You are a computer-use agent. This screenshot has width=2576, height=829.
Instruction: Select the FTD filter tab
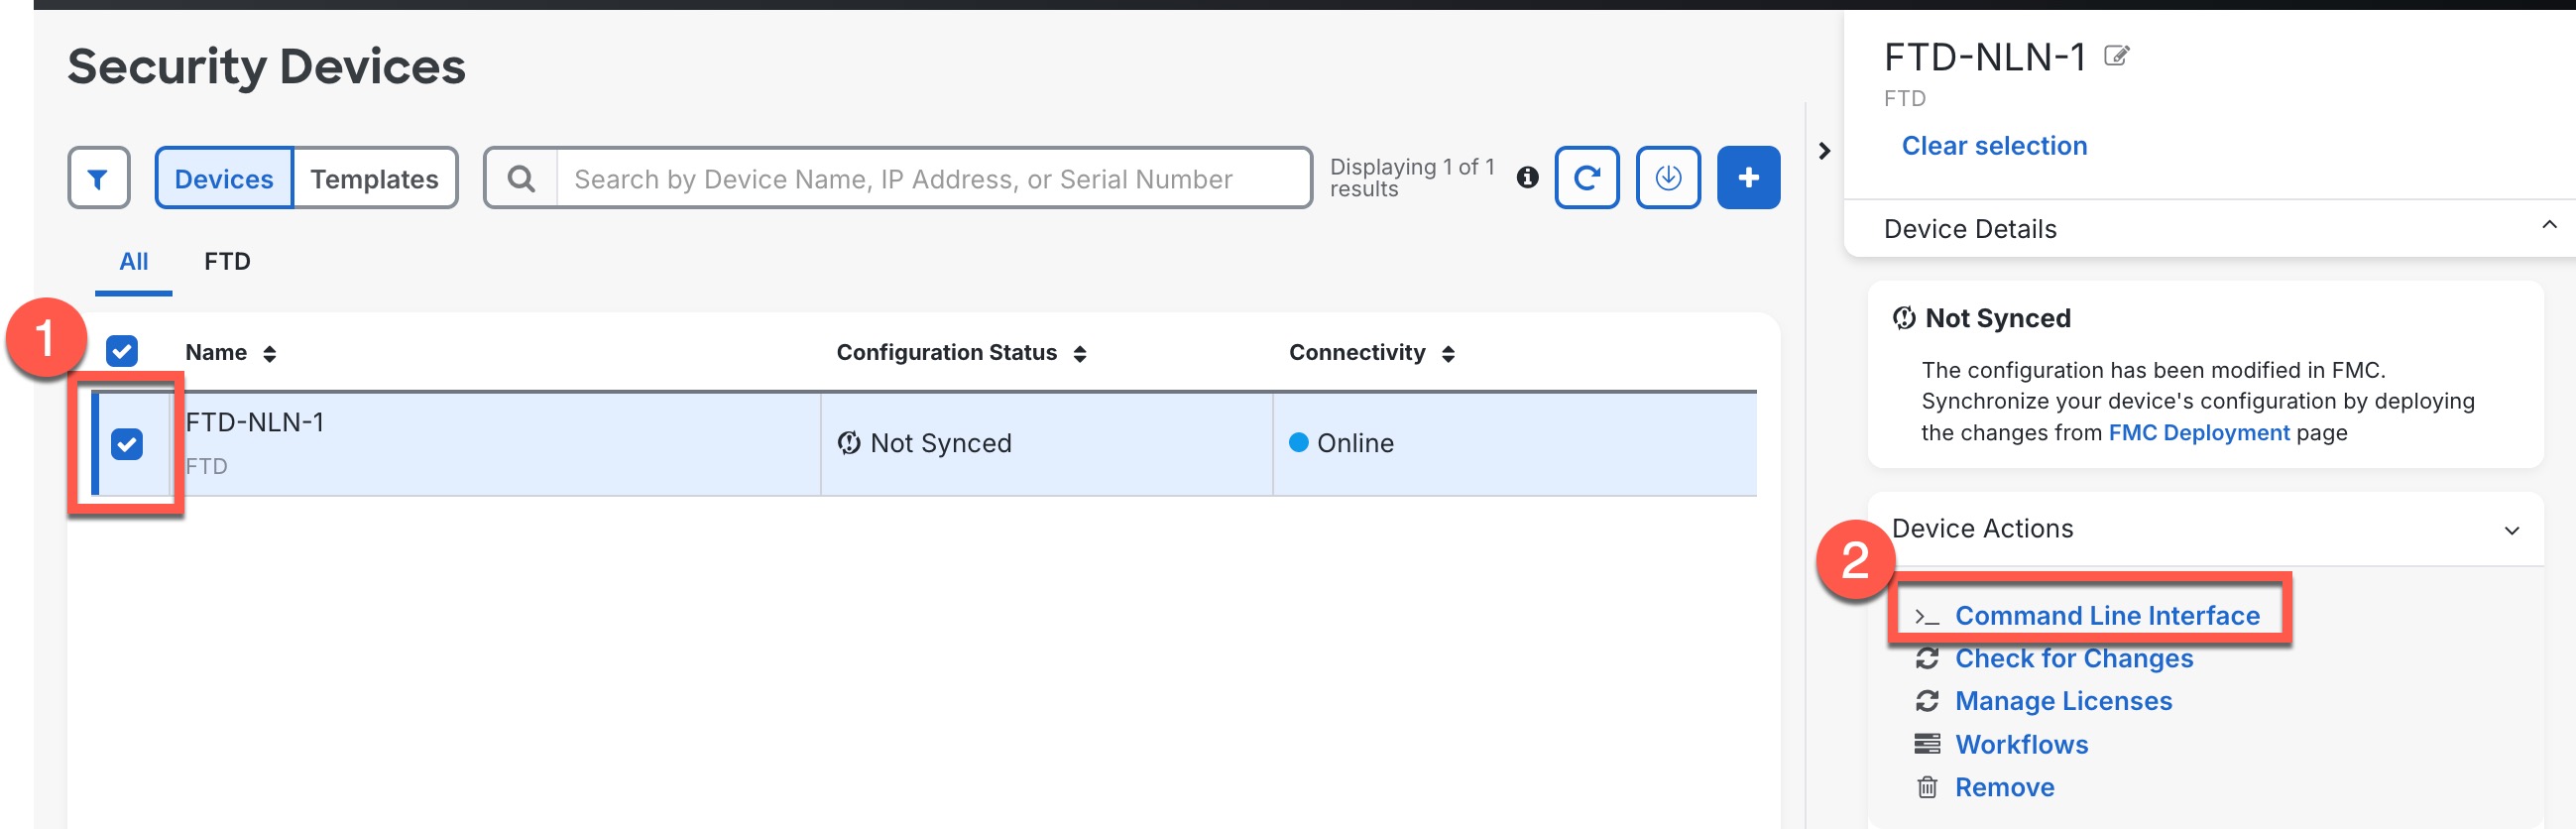(x=227, y=262)
